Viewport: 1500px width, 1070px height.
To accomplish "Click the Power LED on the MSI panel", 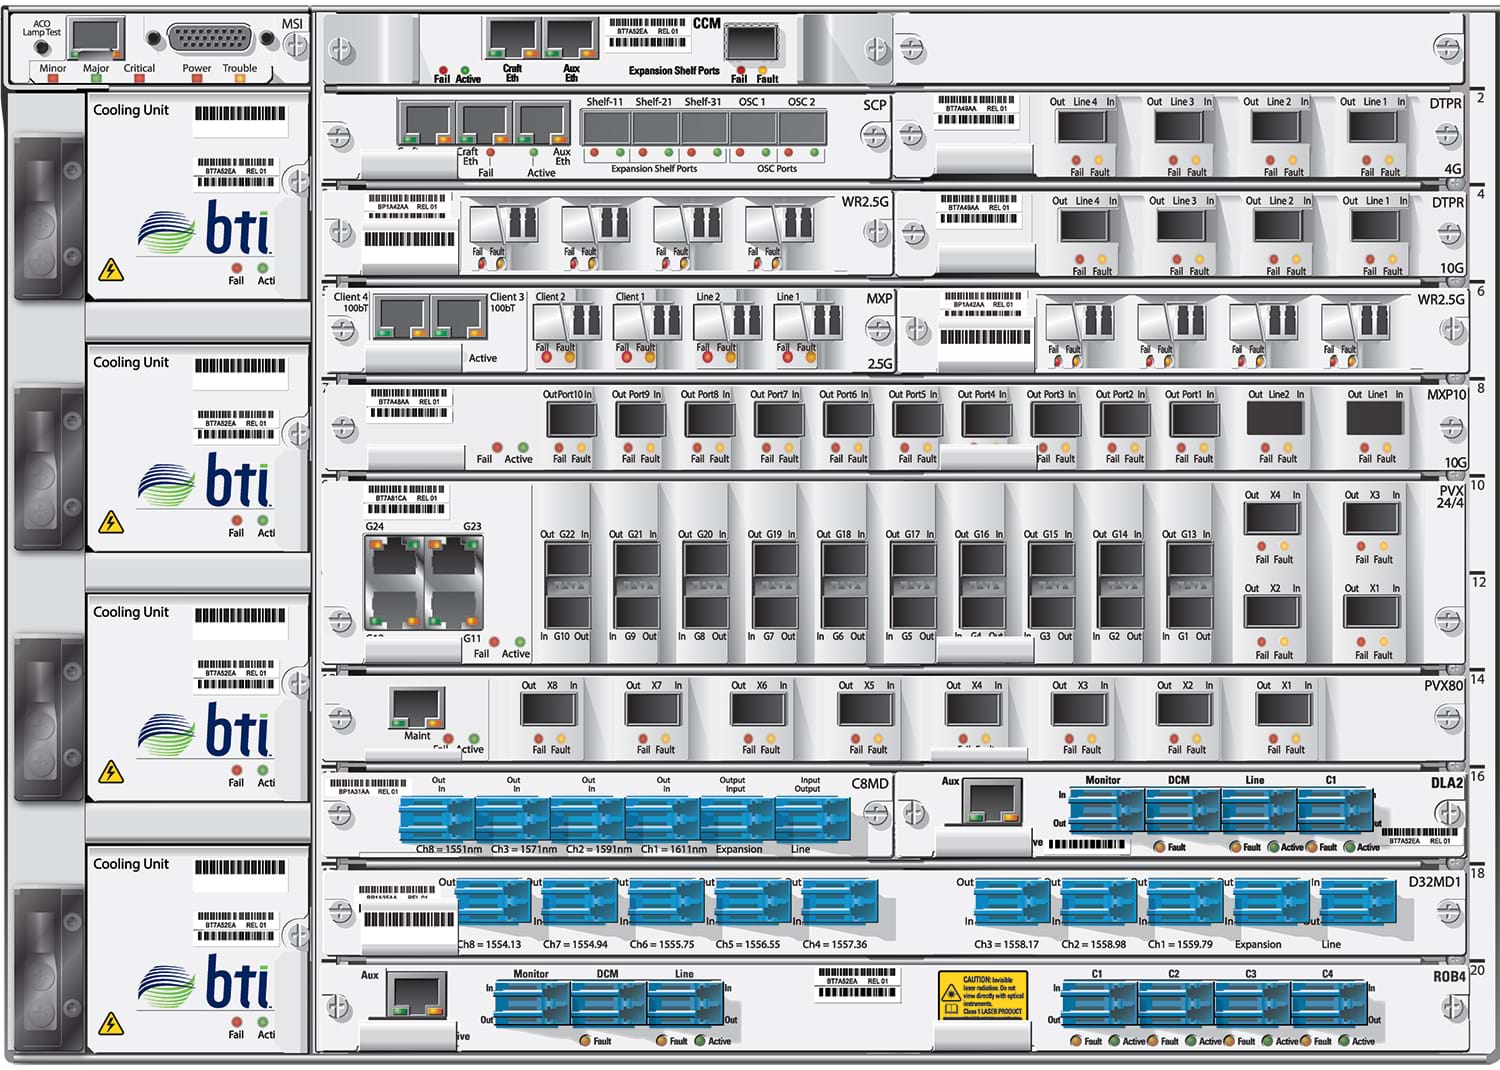I will click(196, 79).
